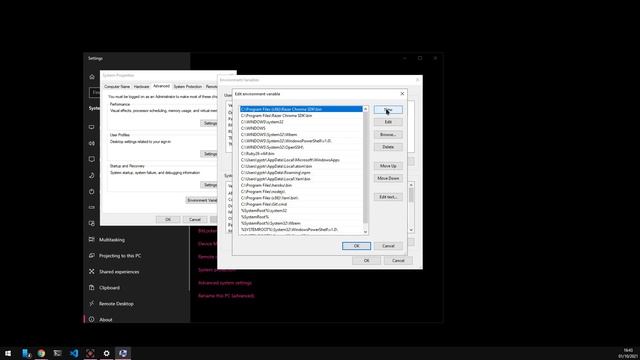Select the C:\Program Files\Razer Chroma SDK\bin entry

[x=301, y=116]
